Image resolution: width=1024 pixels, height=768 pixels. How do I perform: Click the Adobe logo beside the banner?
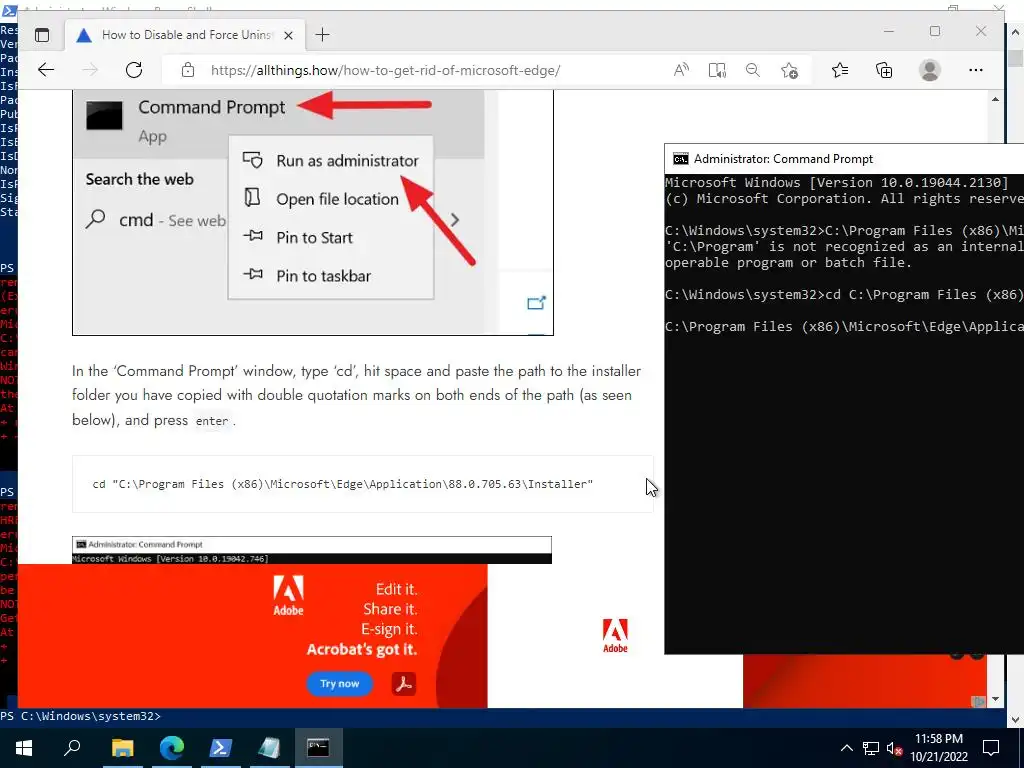pos(615,635)
